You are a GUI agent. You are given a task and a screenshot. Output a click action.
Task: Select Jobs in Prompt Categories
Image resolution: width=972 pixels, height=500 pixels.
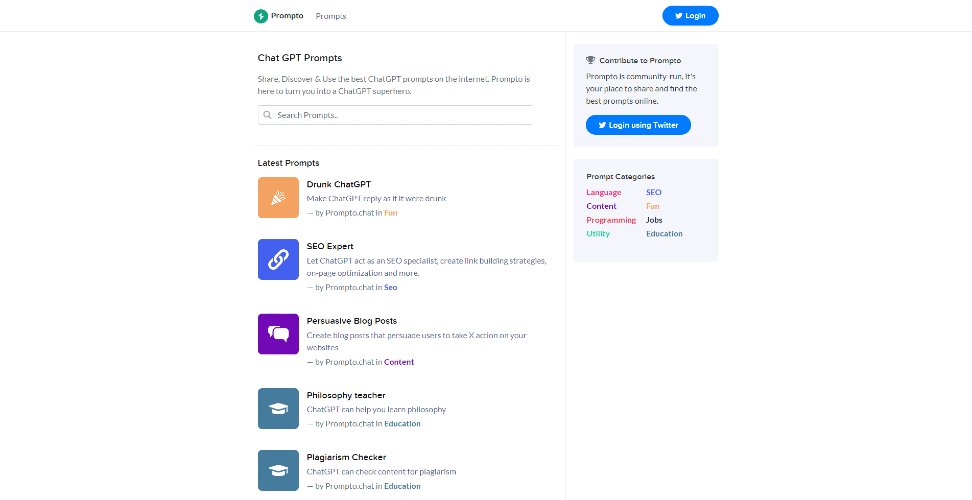(x=654, y=220)
